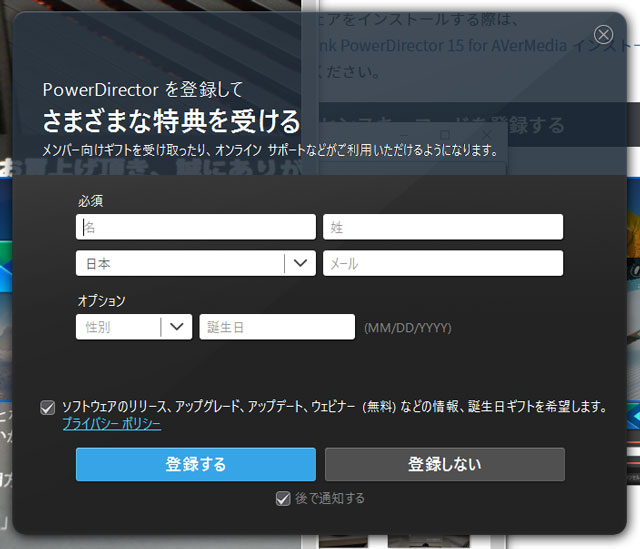The image size is (640, 549).
Task: Toggle the 後で通知する checkbox
Action: coord(283,498)
